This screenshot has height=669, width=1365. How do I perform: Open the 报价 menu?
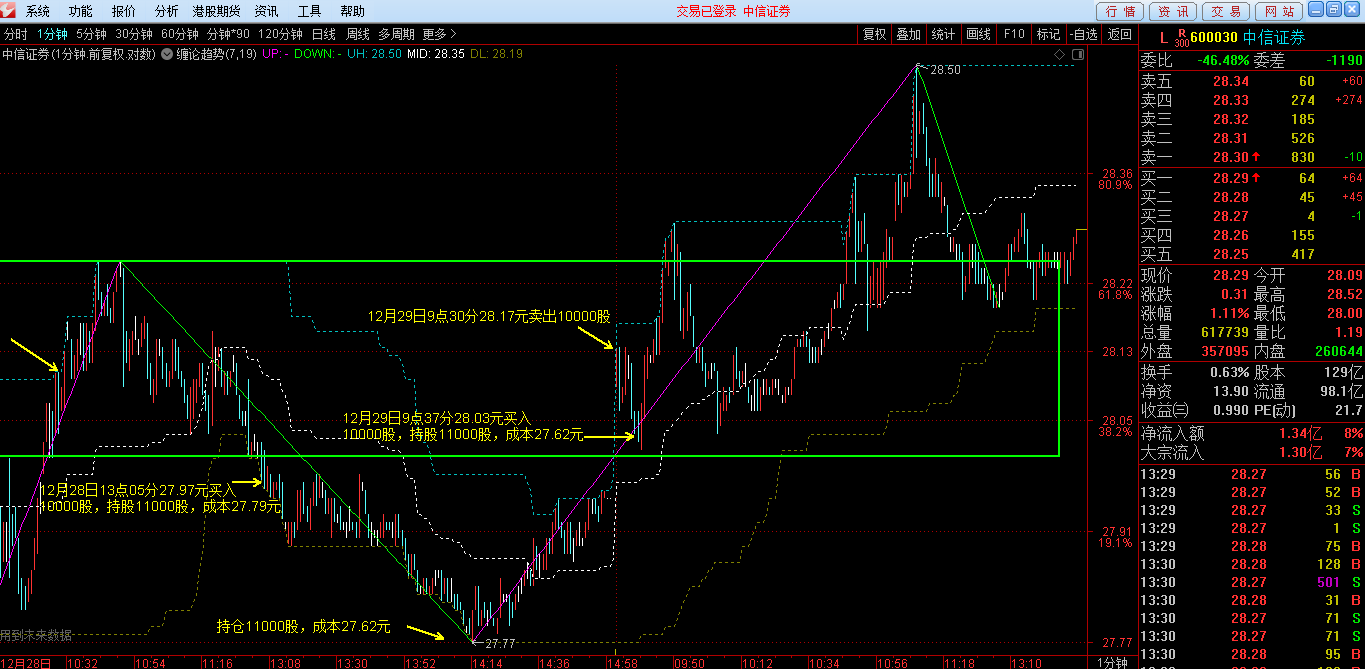124,11
